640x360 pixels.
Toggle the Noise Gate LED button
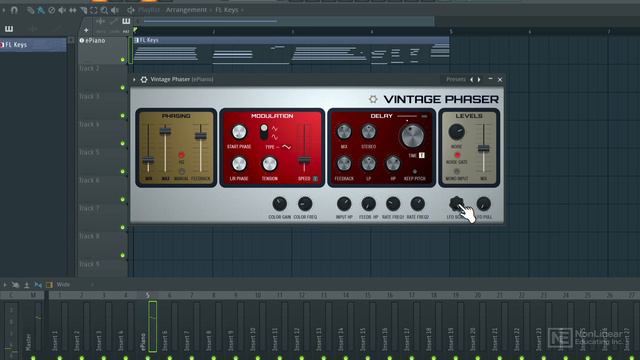click(x=457, y=155)
